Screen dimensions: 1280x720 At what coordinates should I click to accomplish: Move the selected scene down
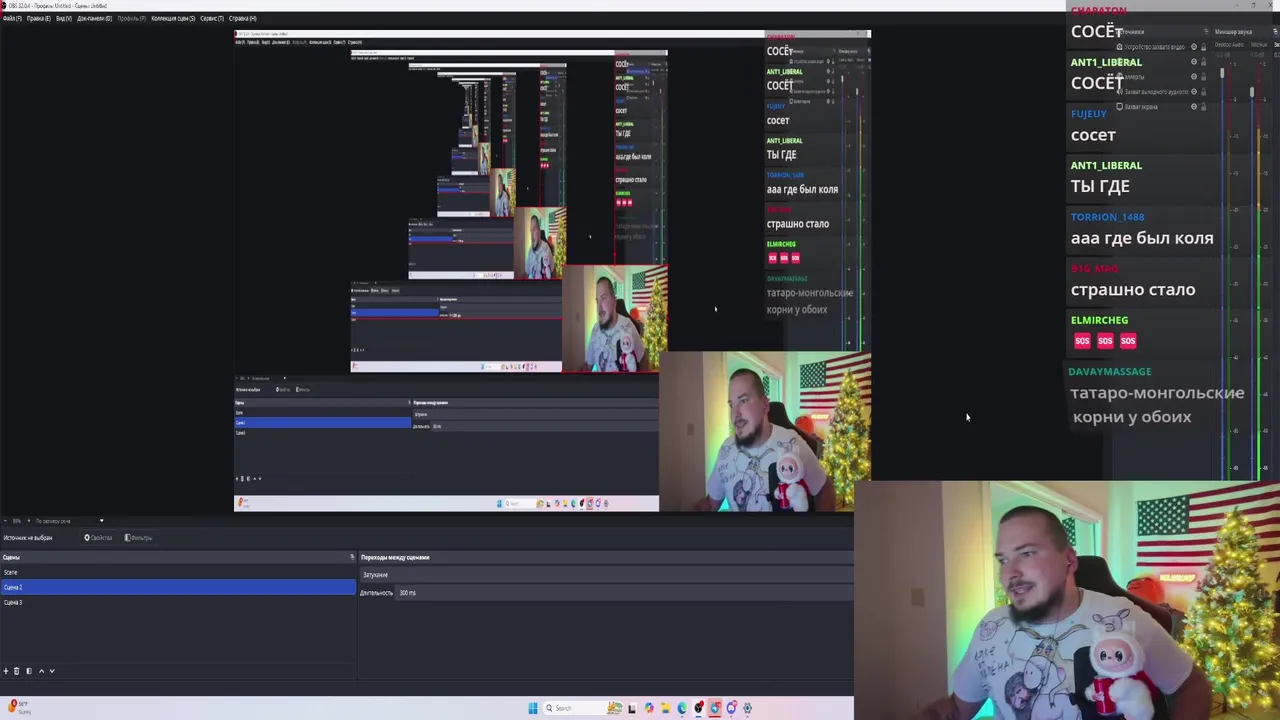tap(52, 671)
